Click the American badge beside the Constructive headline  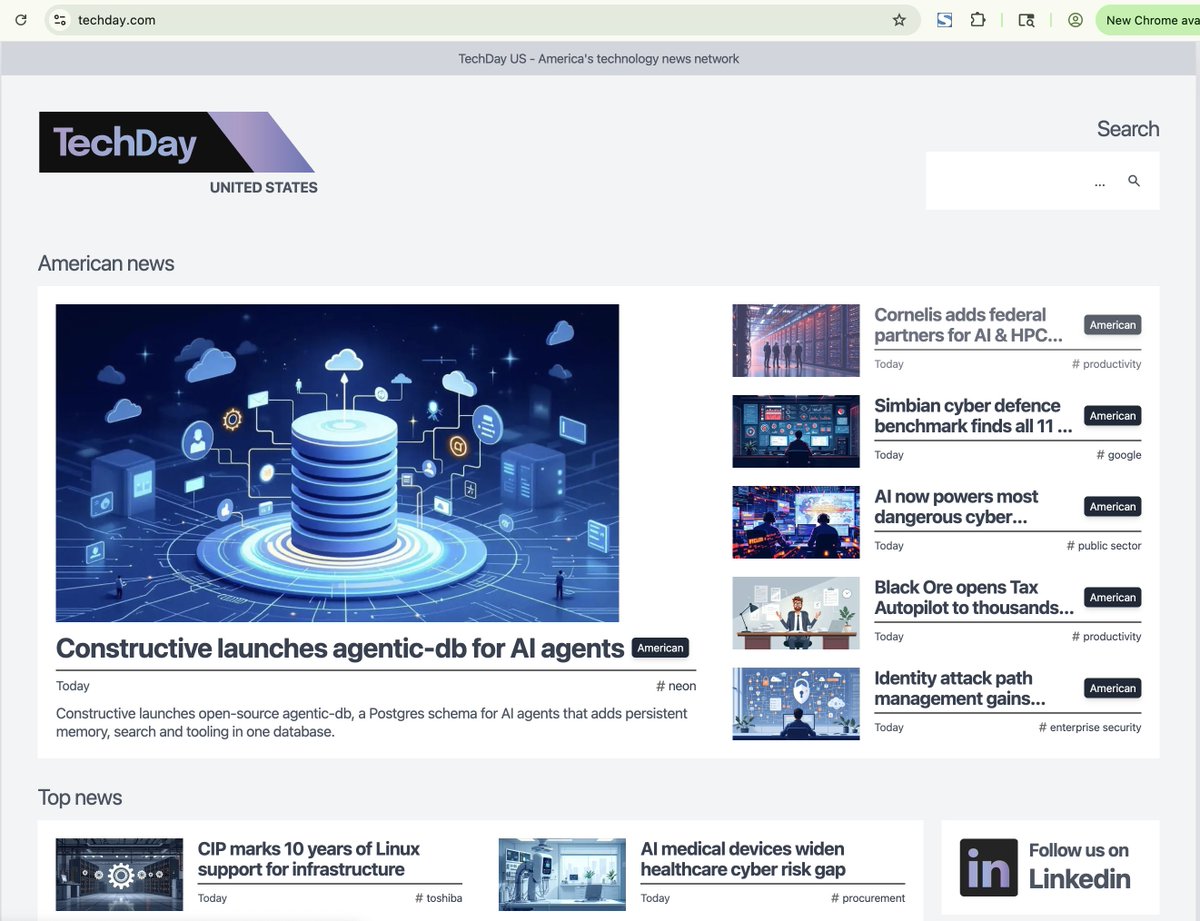point(660,648)
